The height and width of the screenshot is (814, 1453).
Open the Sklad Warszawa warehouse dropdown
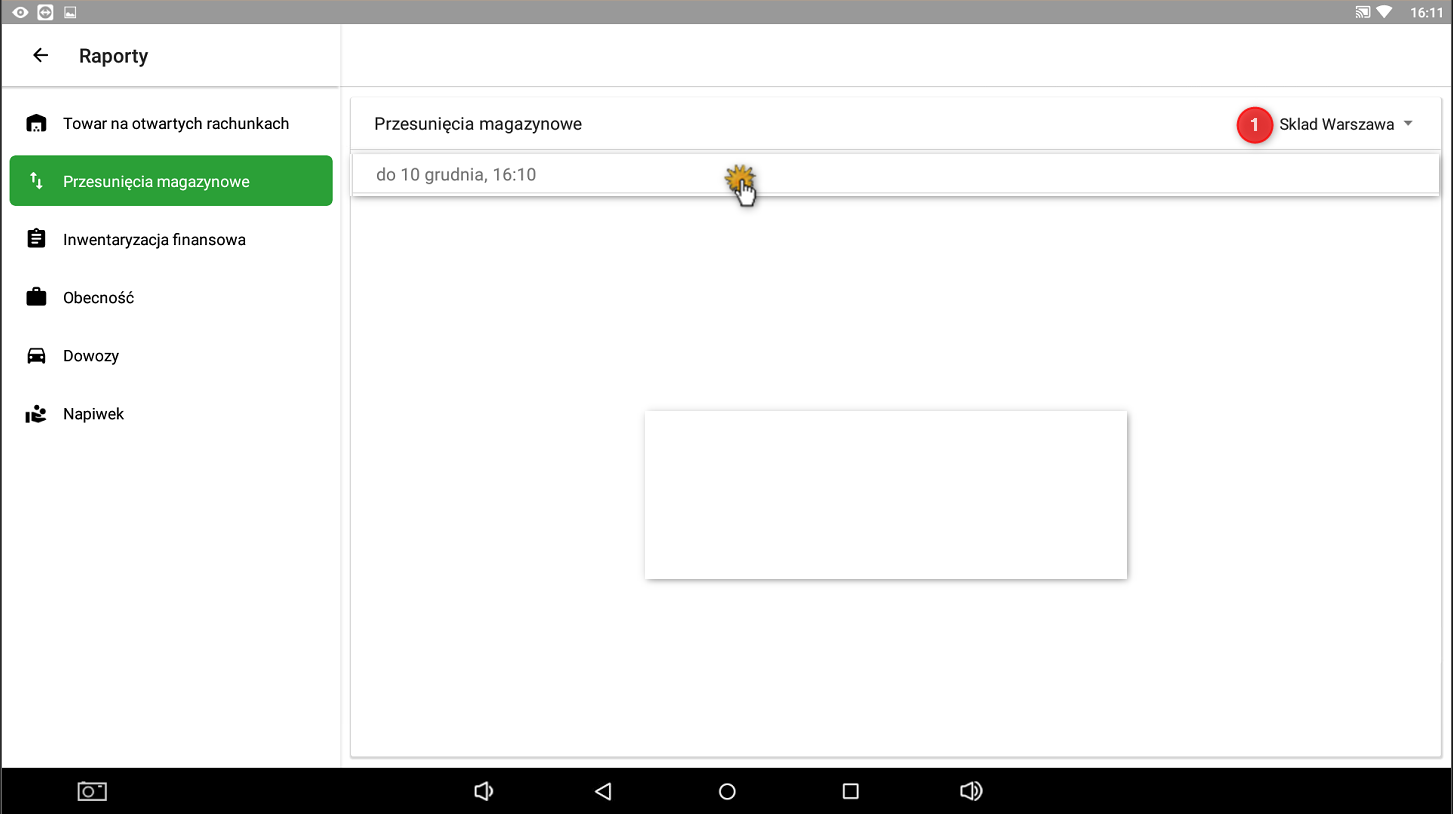pyautogui.click(x=1336, y=125)
